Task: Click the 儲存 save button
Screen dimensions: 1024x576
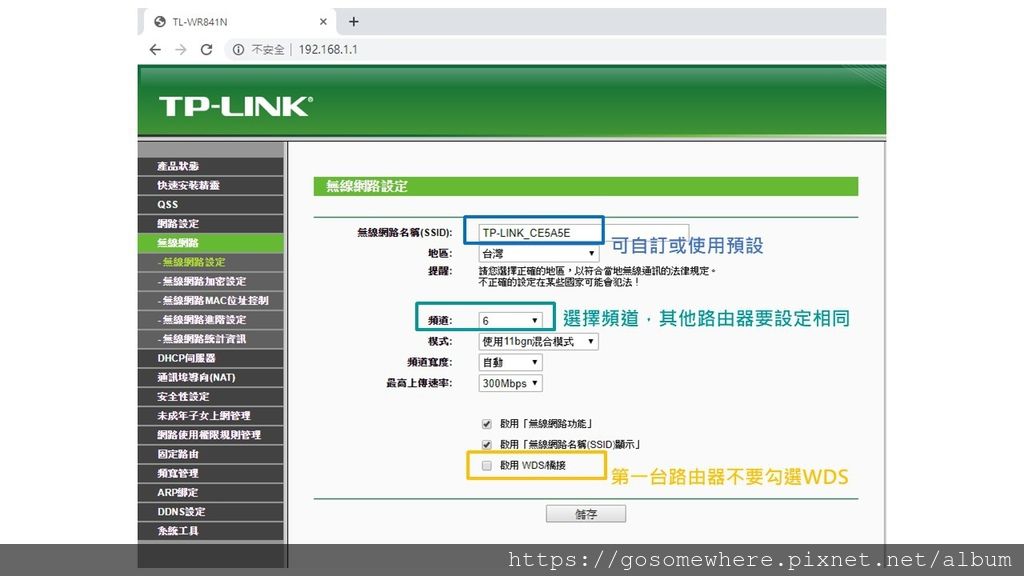Action: point(586,514)
